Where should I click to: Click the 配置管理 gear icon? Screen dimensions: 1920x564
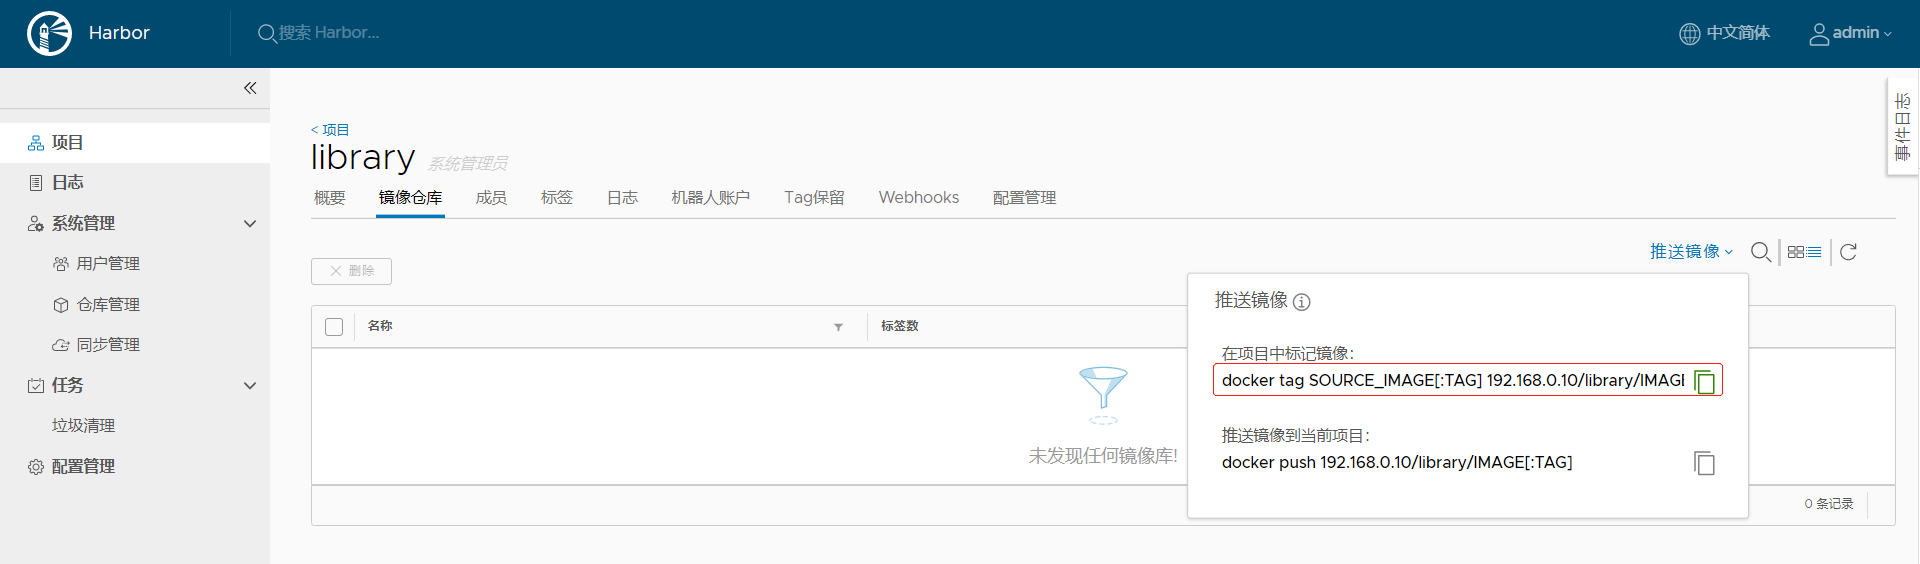(x=36, y=467)
